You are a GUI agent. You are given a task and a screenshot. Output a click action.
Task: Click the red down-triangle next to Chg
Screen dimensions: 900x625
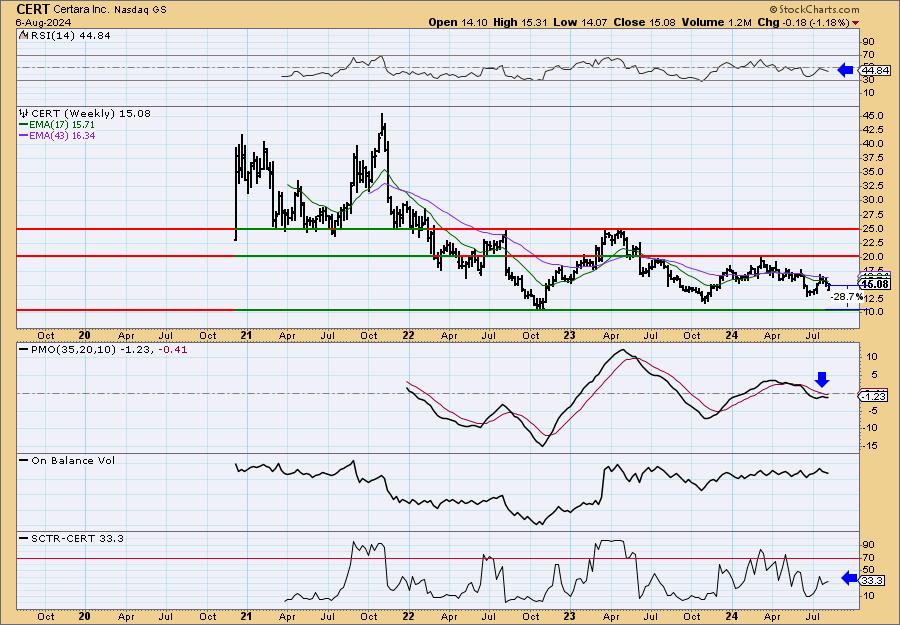tap(856, 23)
